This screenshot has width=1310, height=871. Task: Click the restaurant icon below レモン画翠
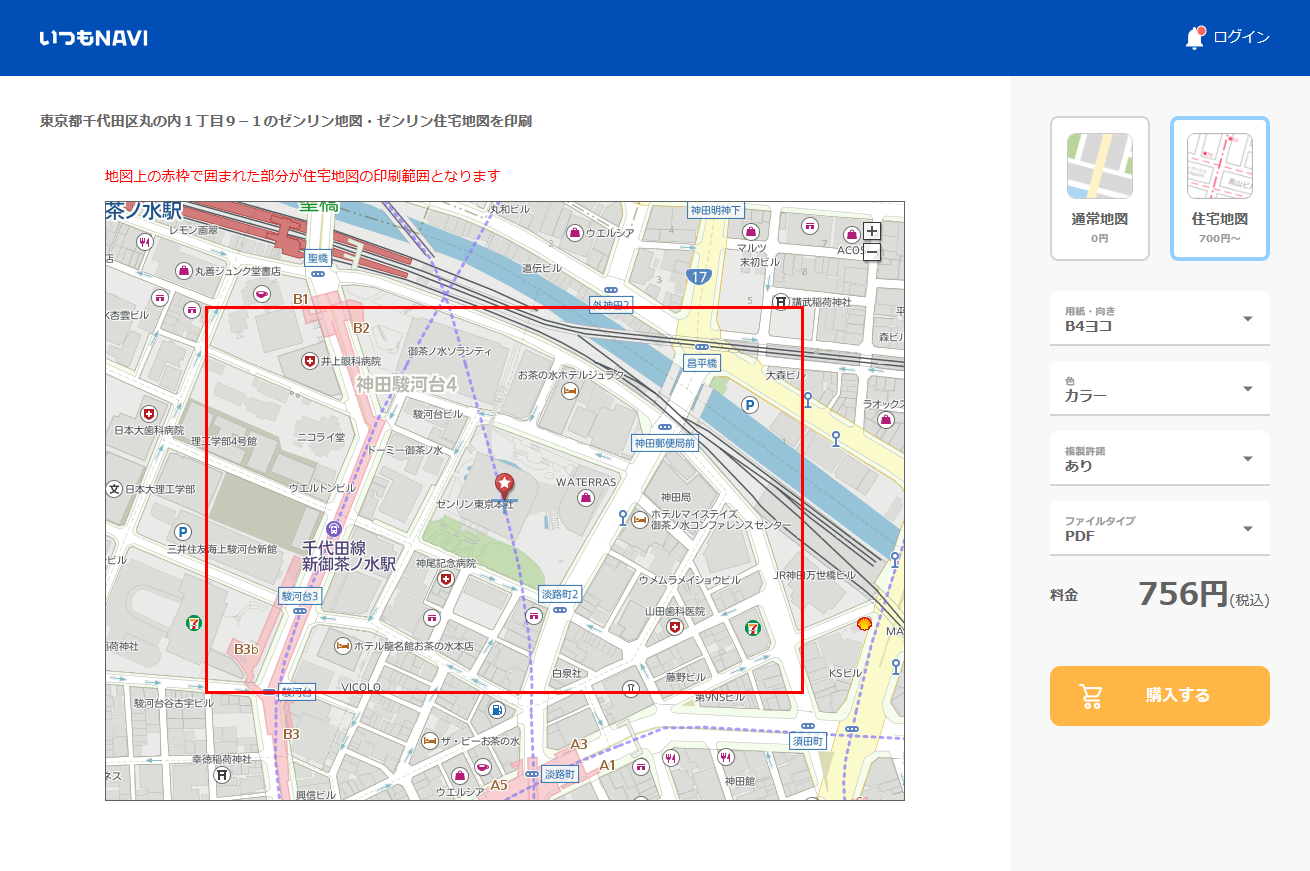click(x=145, y=241)
